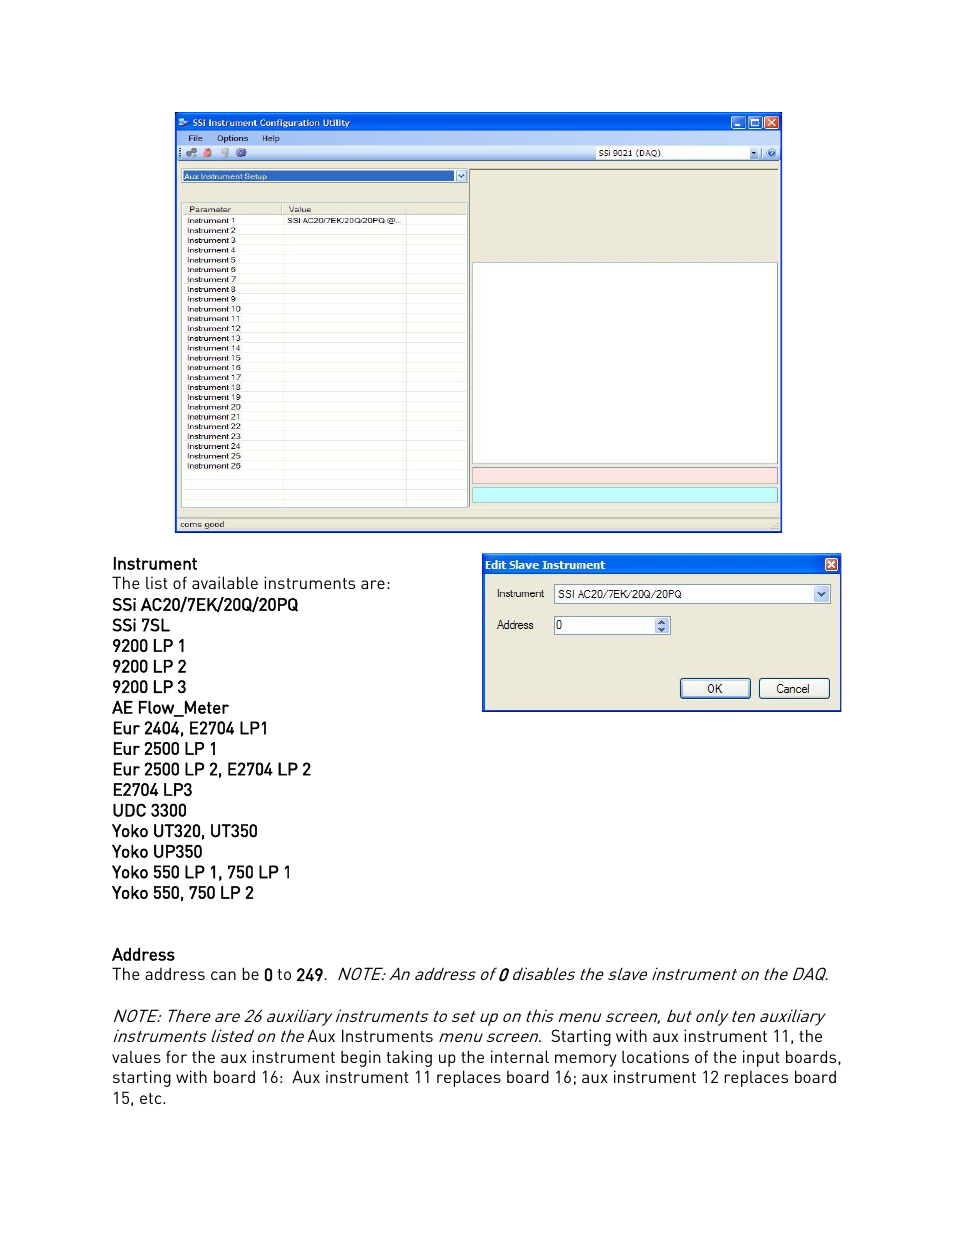
Task: Select the Instrument 12 row
Action: pos(324,328)
